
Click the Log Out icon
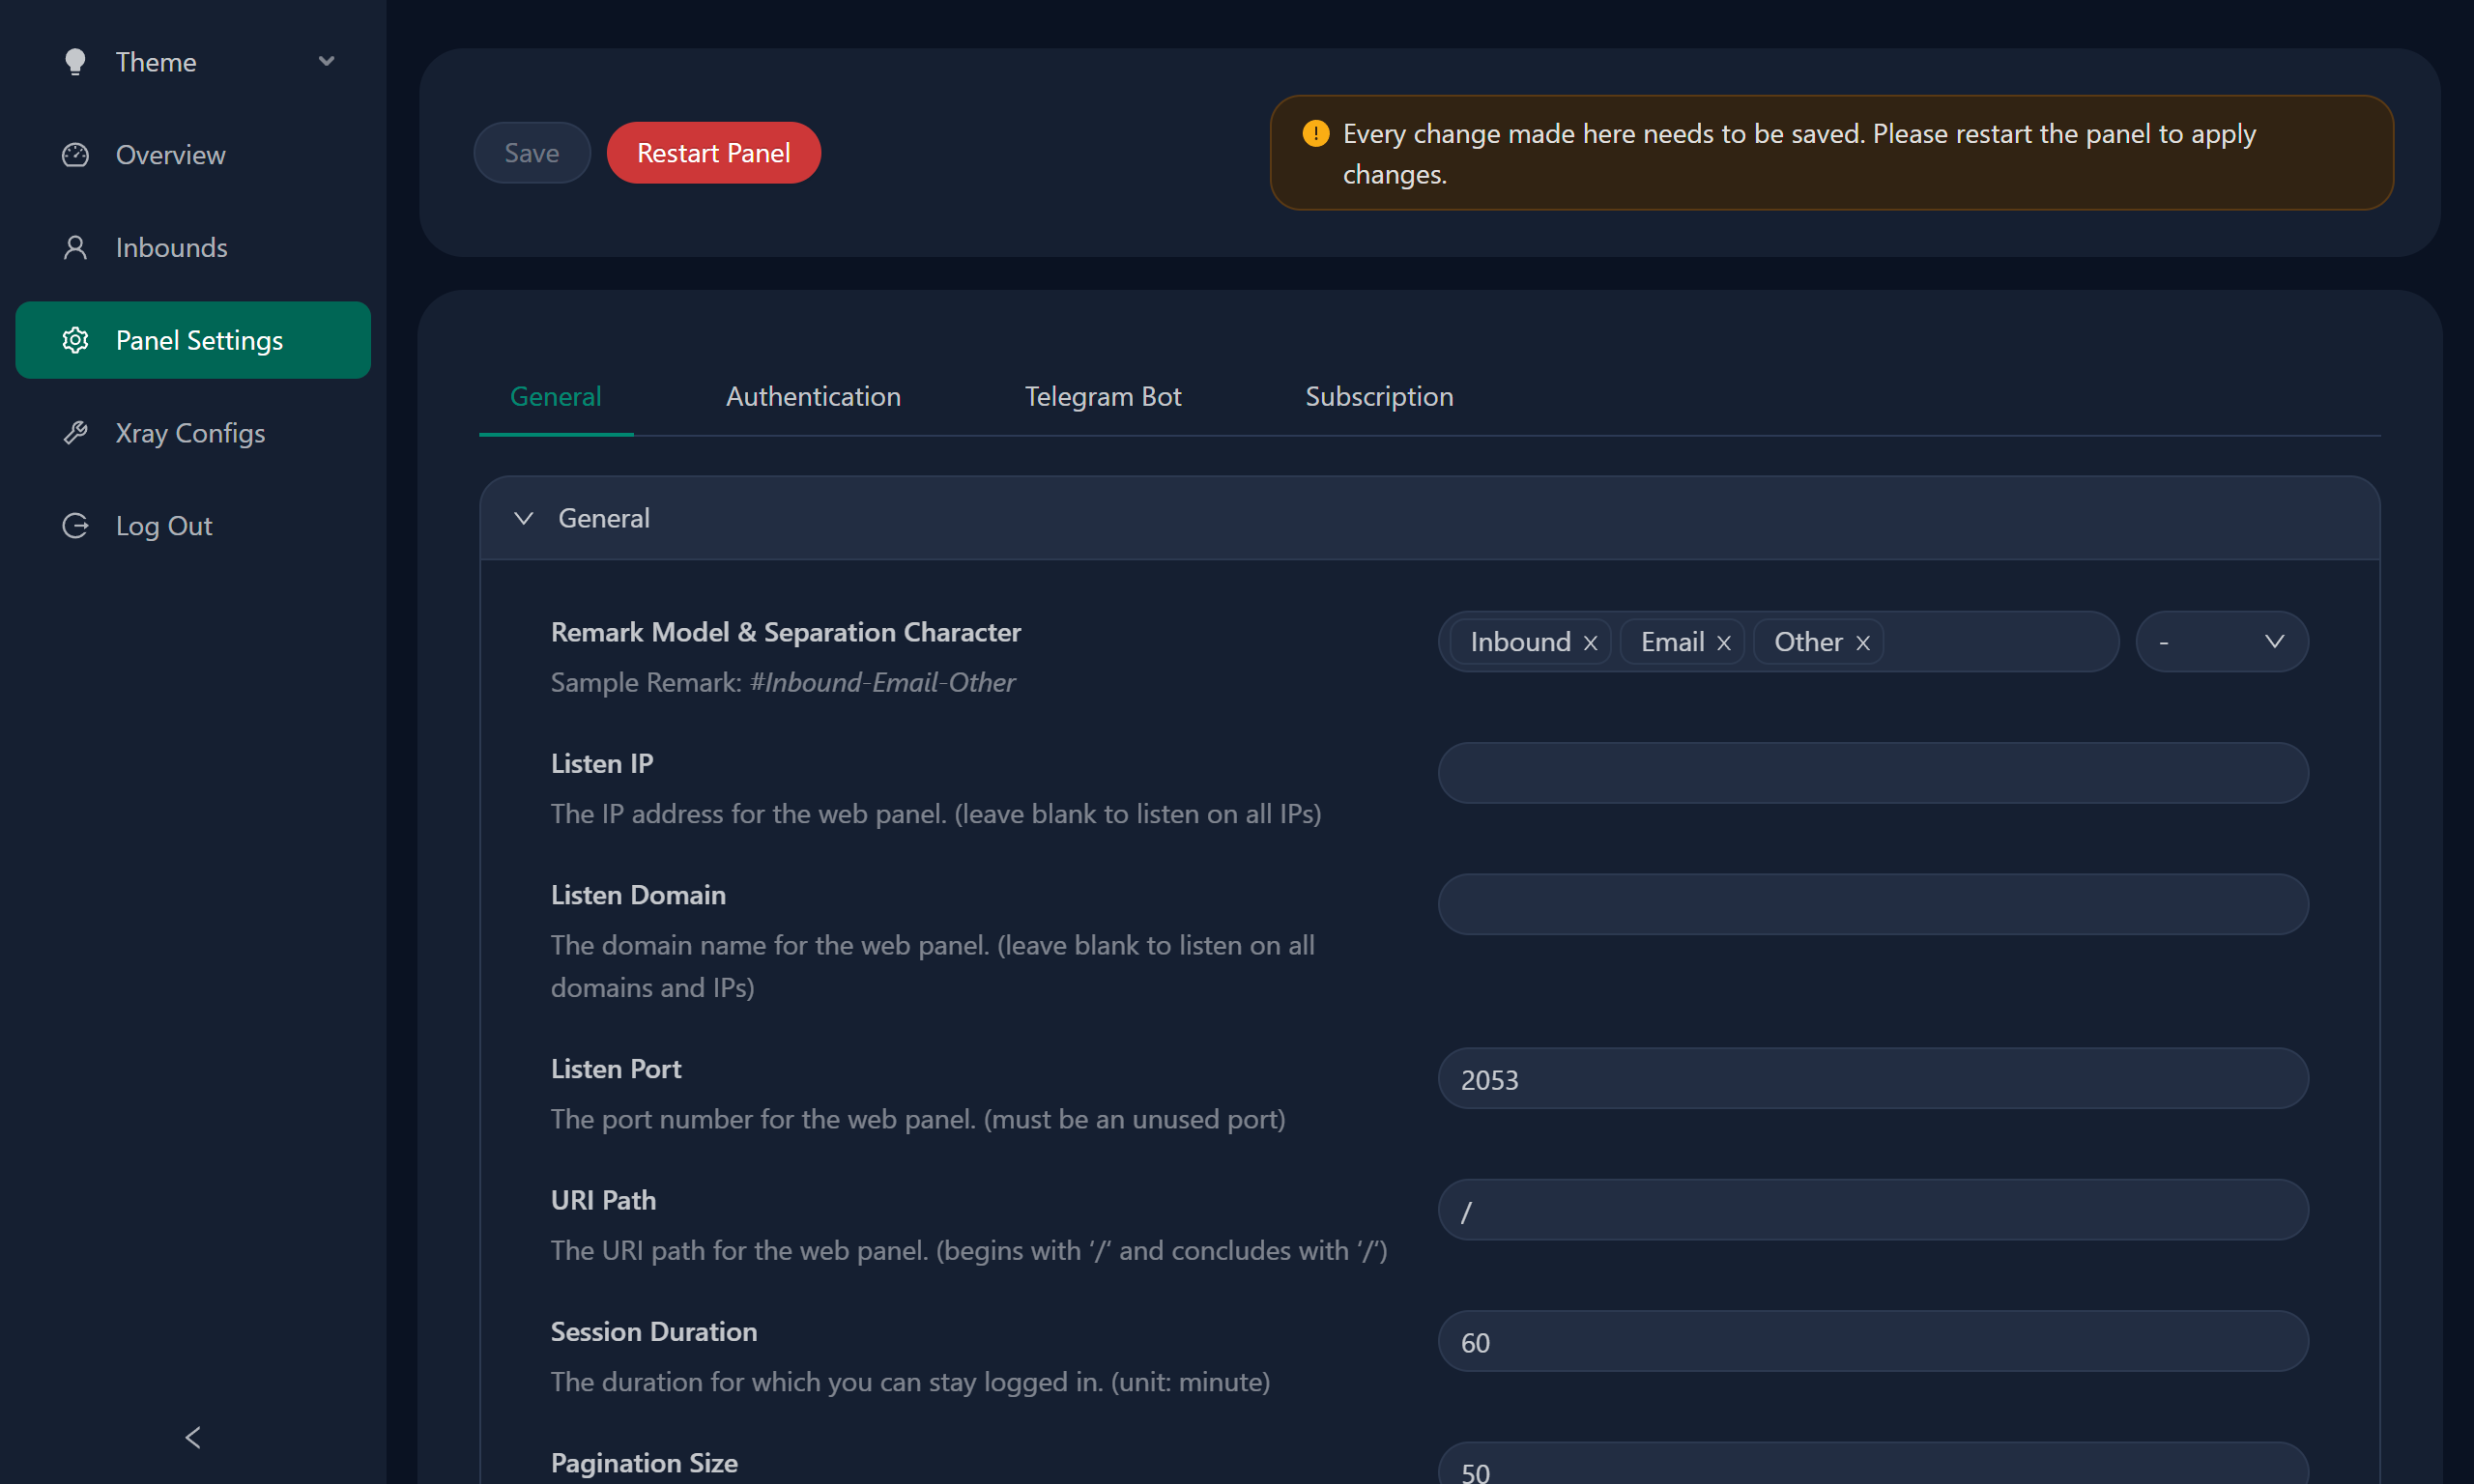tap(75, 526)
